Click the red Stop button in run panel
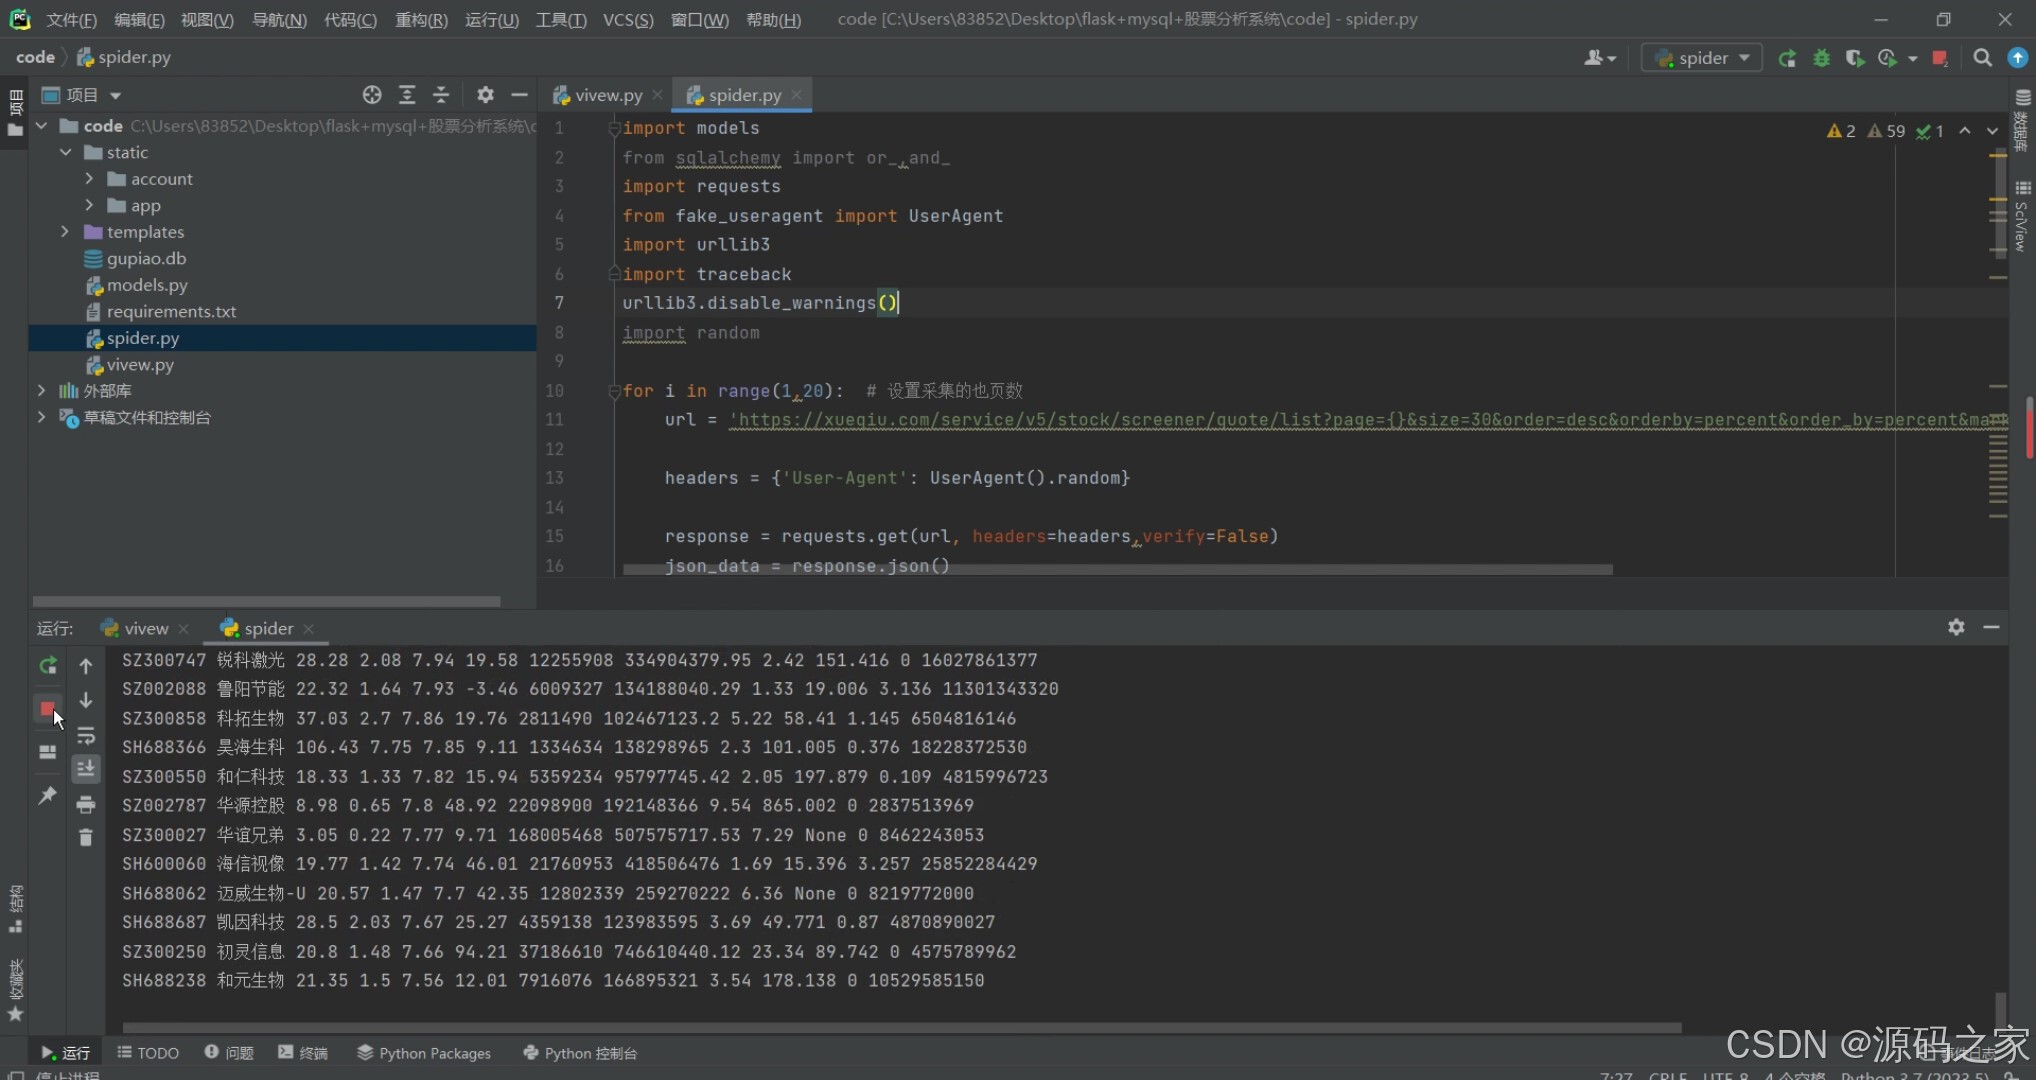This screenshot has height=1080, width=2036. tap(47, 709)
